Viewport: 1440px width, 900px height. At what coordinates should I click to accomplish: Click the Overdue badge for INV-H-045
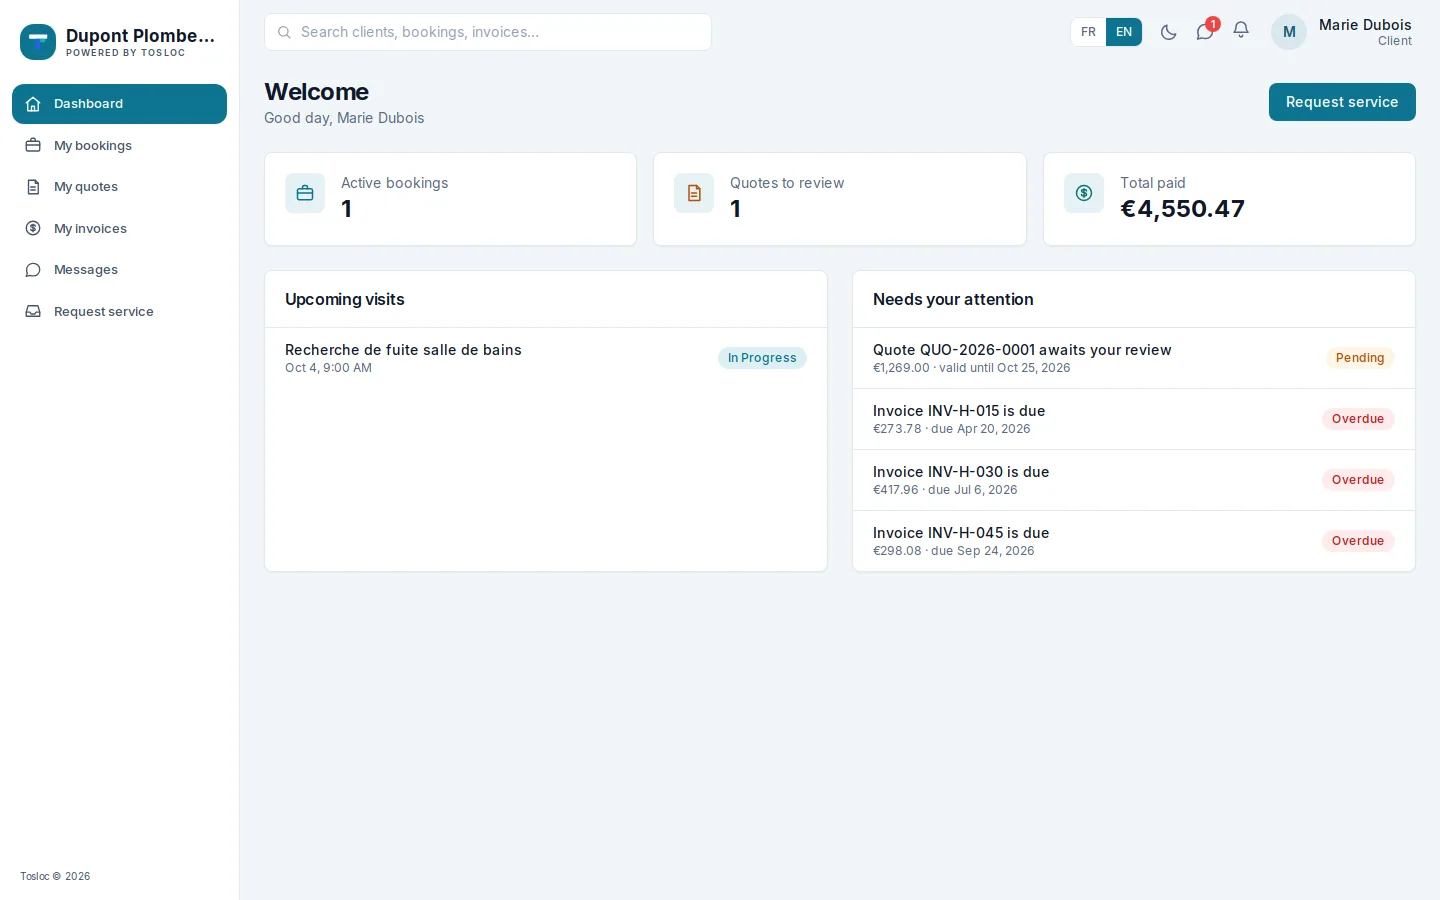coord(1358,541)
